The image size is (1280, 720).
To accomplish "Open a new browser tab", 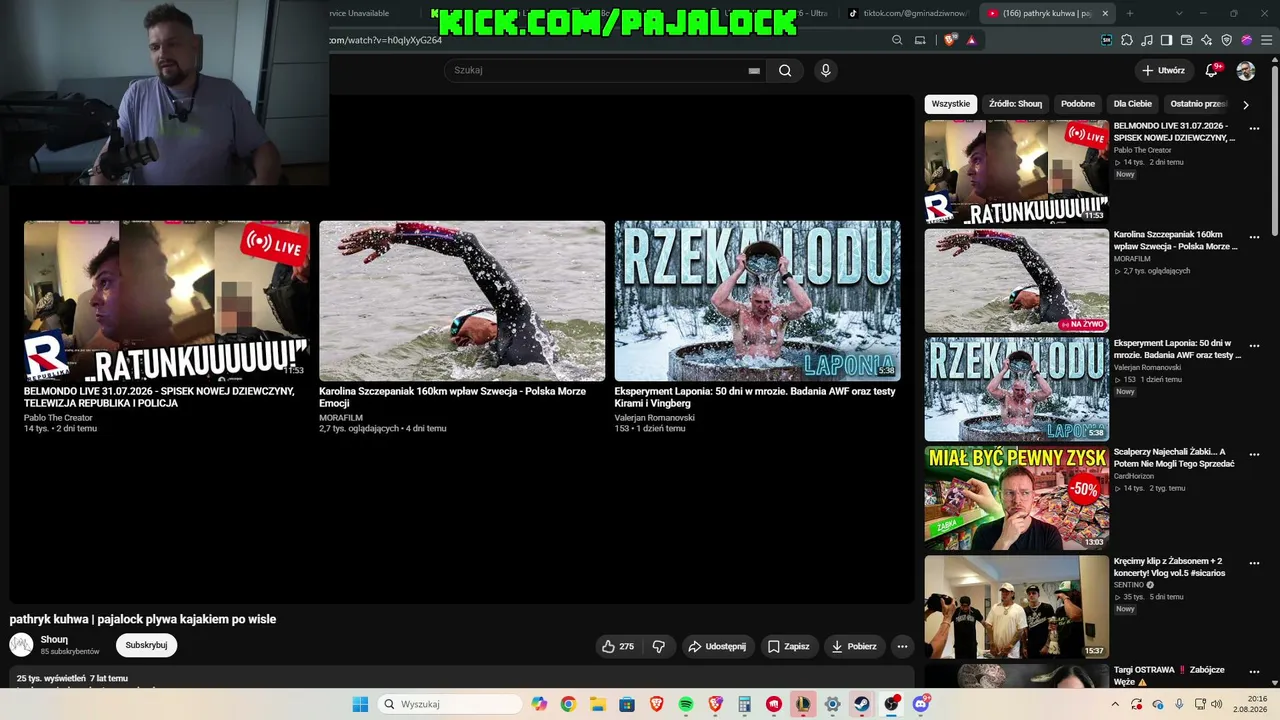I will pos(1130,13).
